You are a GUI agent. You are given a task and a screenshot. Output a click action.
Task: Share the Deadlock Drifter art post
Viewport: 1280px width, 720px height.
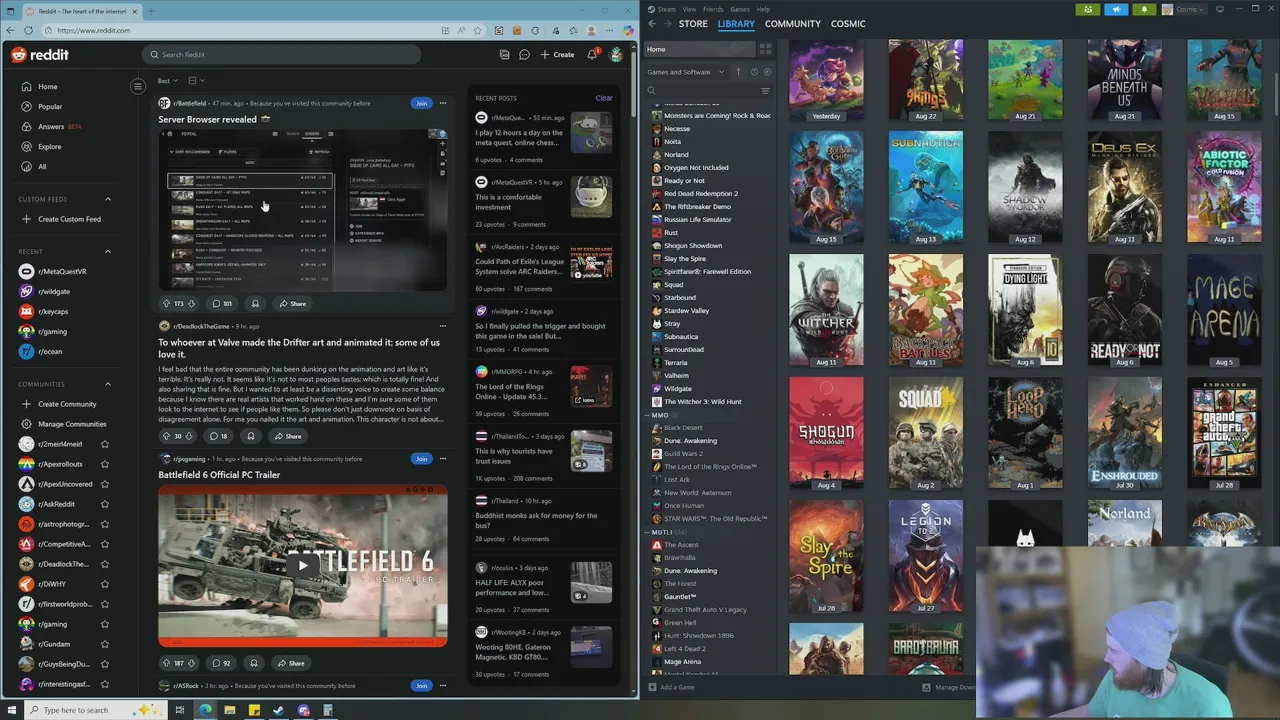pos(288,436)
